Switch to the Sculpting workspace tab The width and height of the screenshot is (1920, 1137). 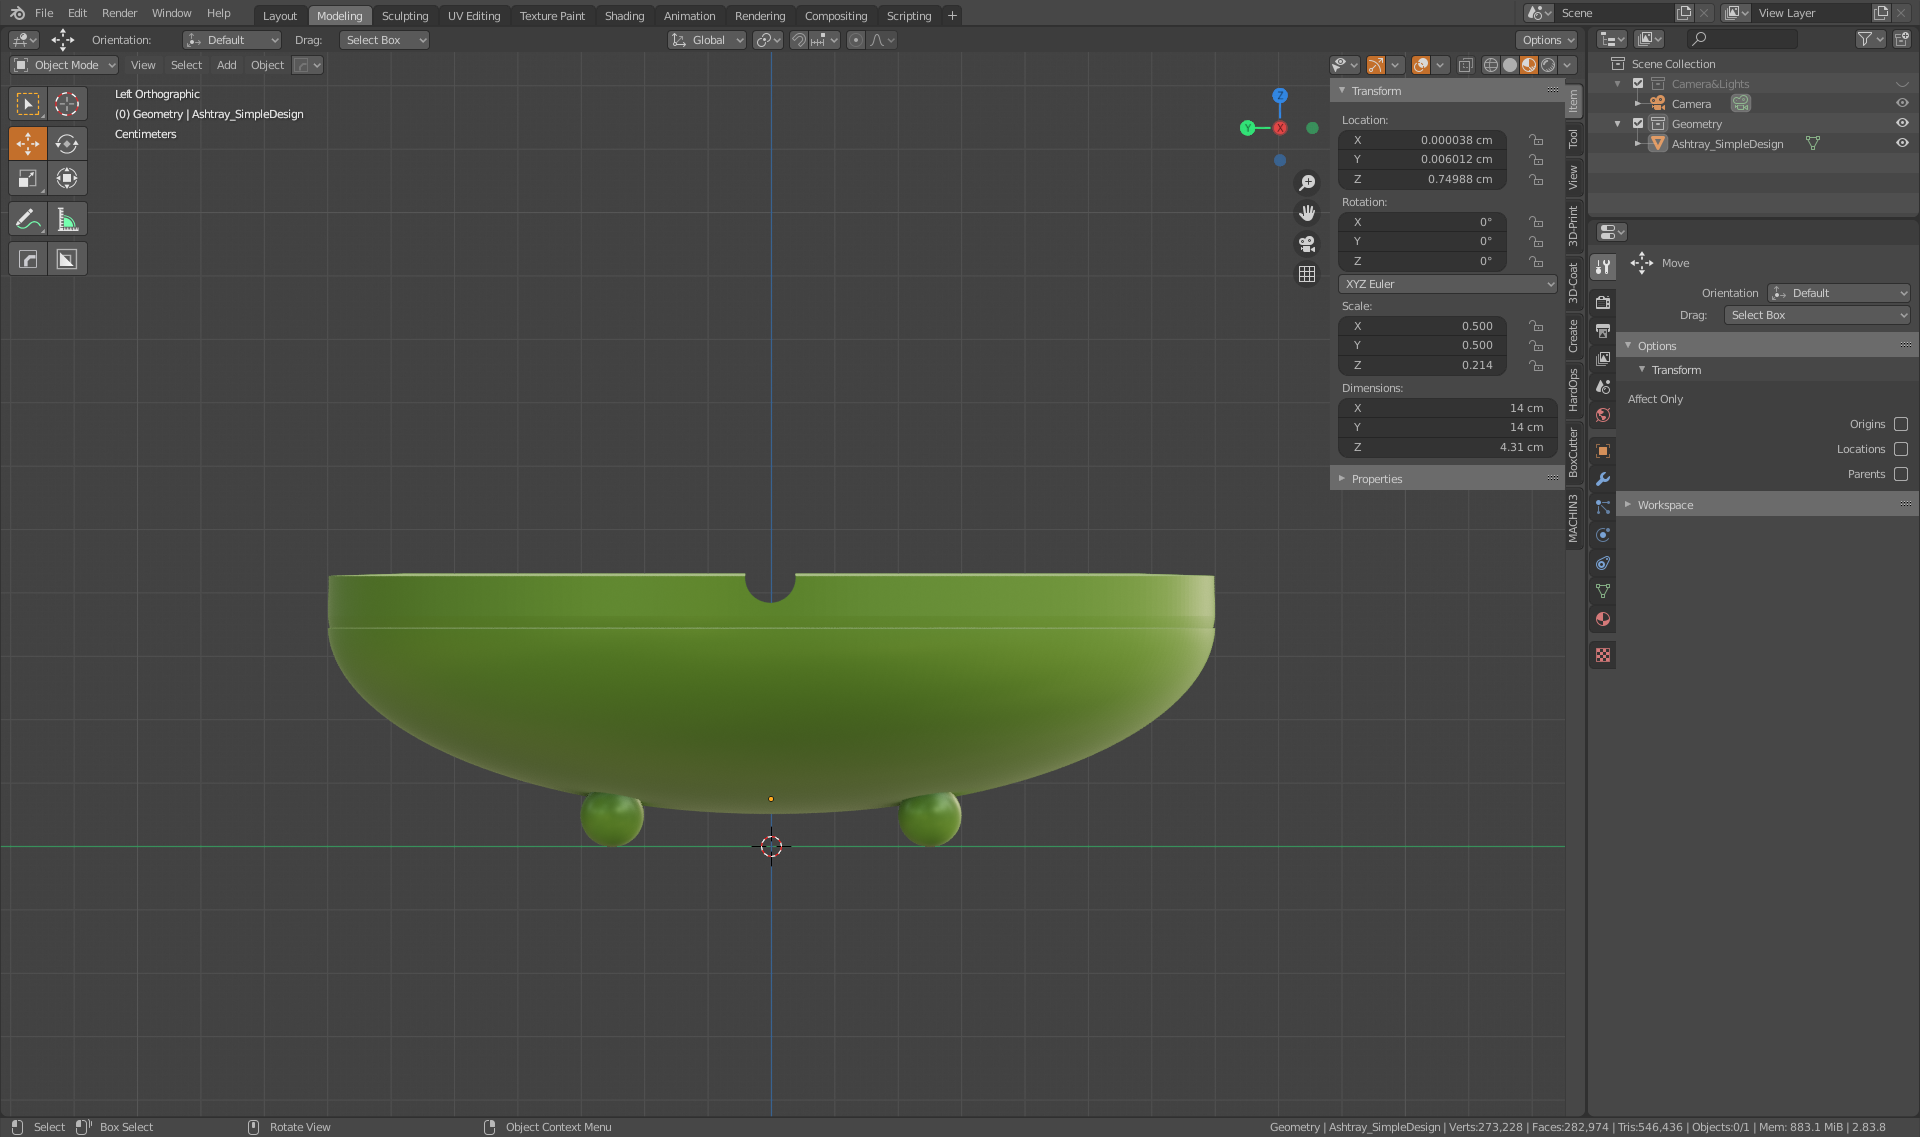[x=404, y=15]
